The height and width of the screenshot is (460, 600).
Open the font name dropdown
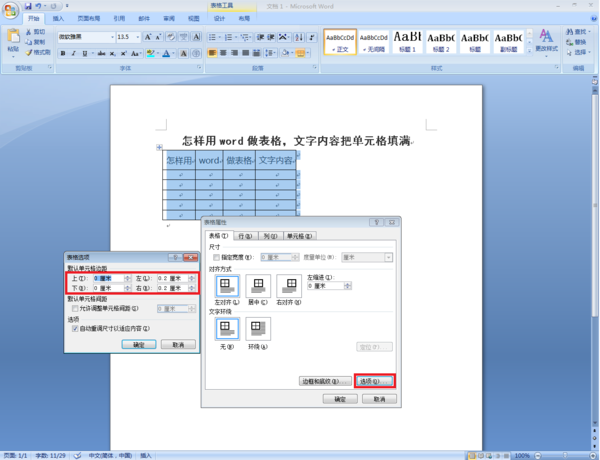[112, 37]
